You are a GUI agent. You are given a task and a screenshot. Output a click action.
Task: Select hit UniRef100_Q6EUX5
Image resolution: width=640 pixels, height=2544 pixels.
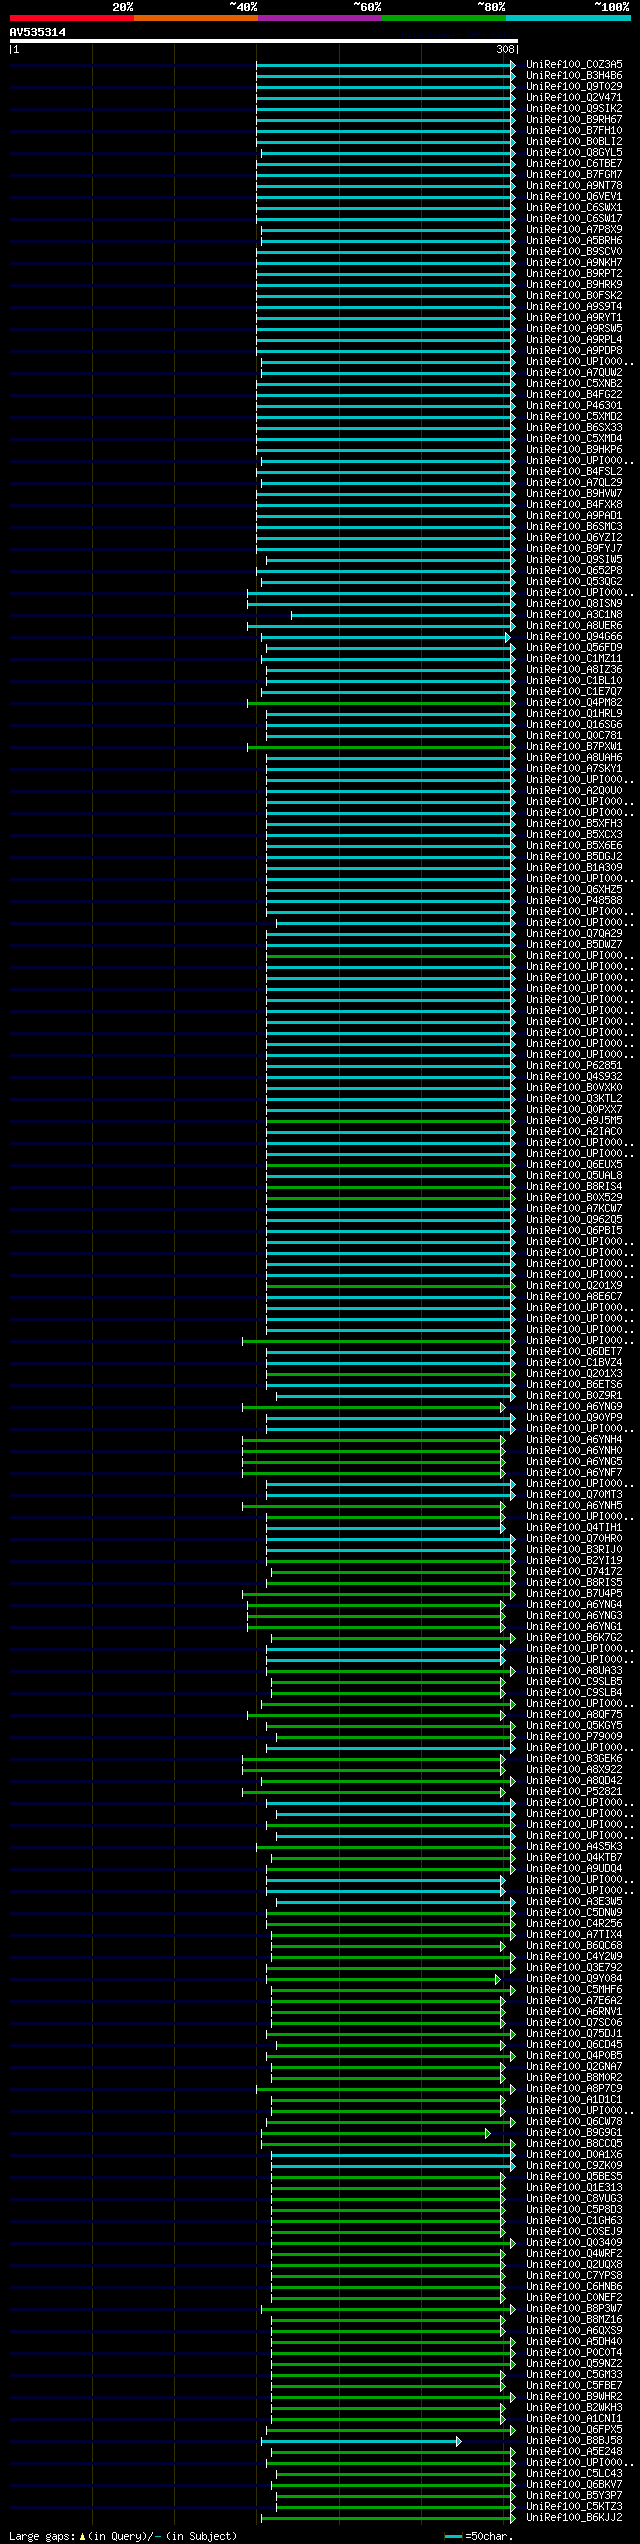pos(574,1165)
